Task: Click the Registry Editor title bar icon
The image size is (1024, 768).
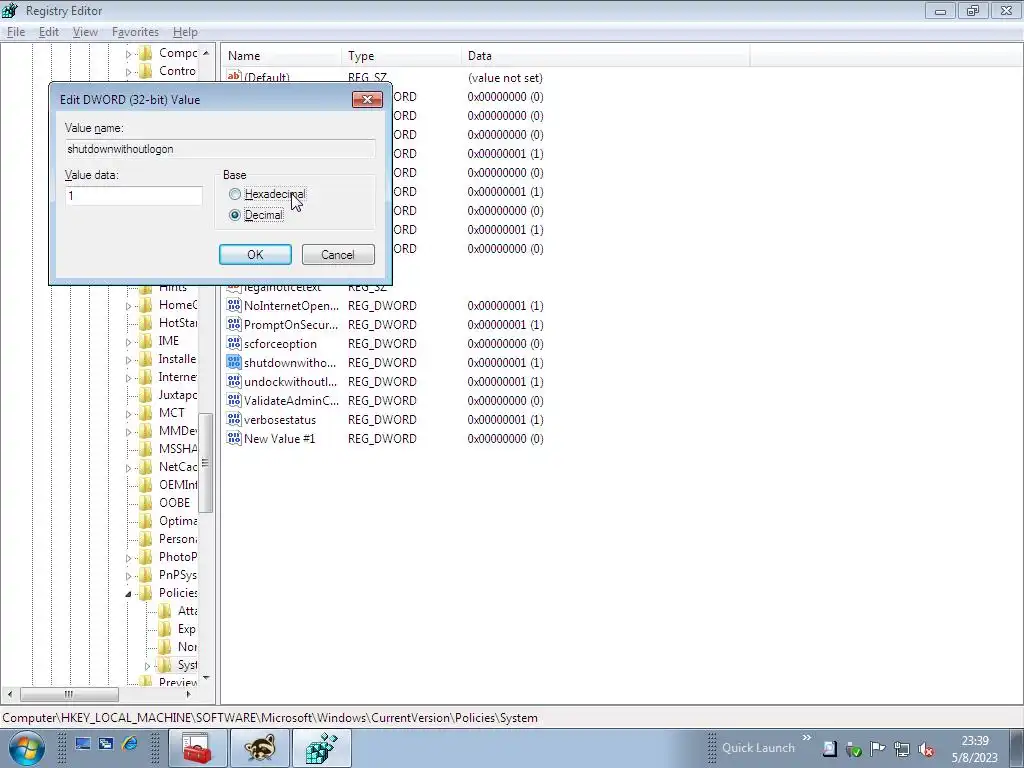Action: (10, 10)
